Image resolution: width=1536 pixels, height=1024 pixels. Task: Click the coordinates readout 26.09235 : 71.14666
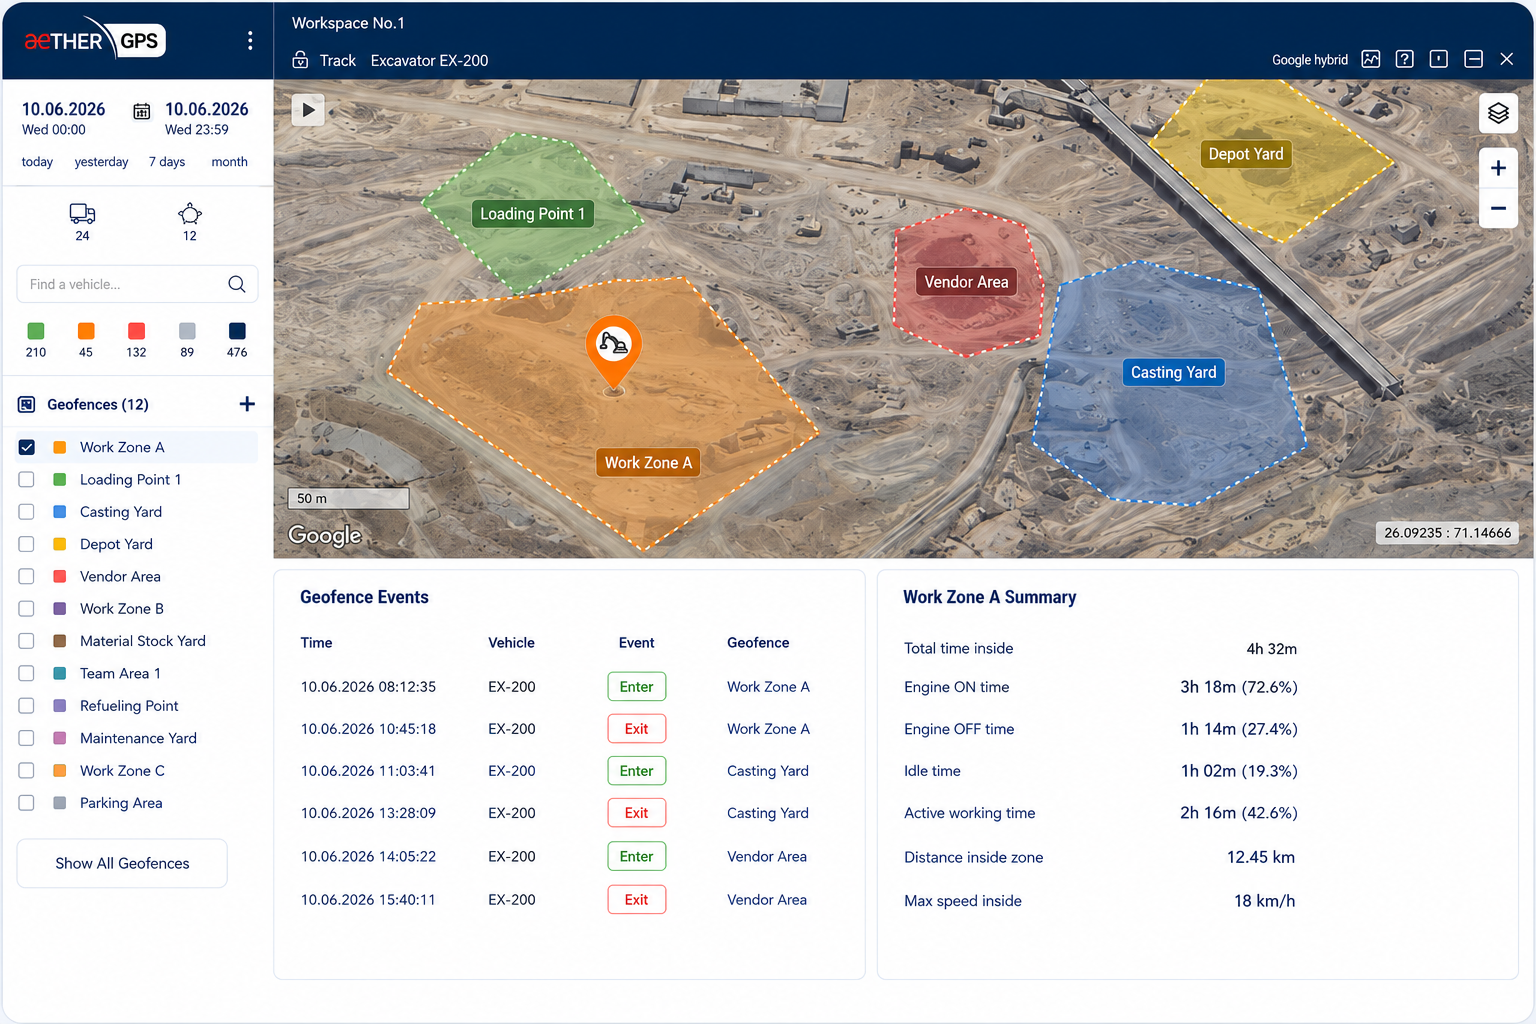[1447, 533]
